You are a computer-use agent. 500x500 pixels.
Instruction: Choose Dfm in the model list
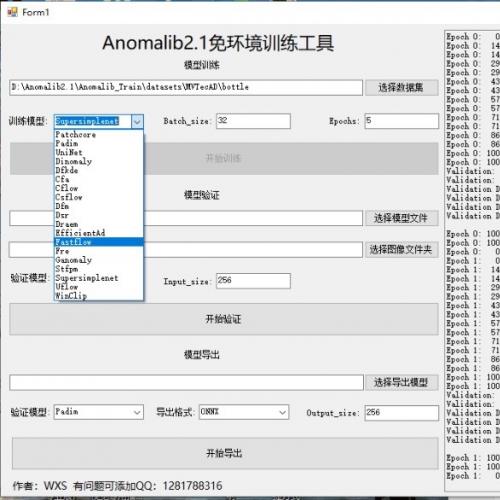tap(99, 206)
